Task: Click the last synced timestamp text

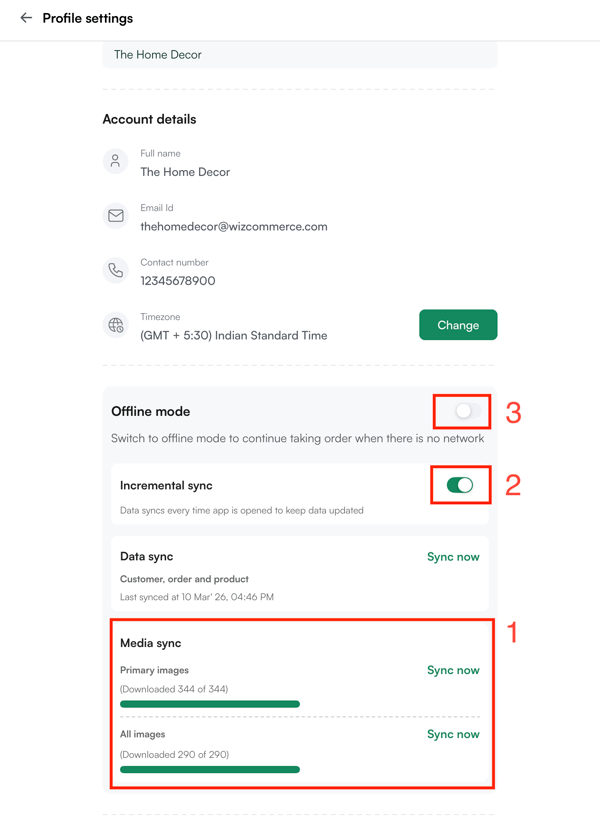Action: [x=197, y=597]
